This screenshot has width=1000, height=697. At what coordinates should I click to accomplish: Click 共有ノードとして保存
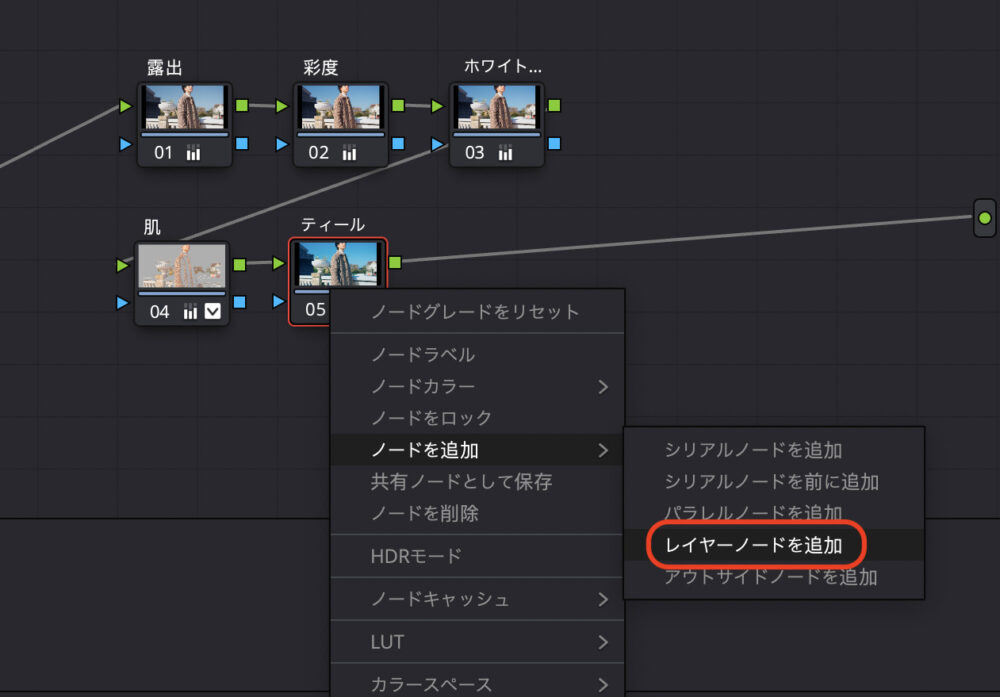461,482
